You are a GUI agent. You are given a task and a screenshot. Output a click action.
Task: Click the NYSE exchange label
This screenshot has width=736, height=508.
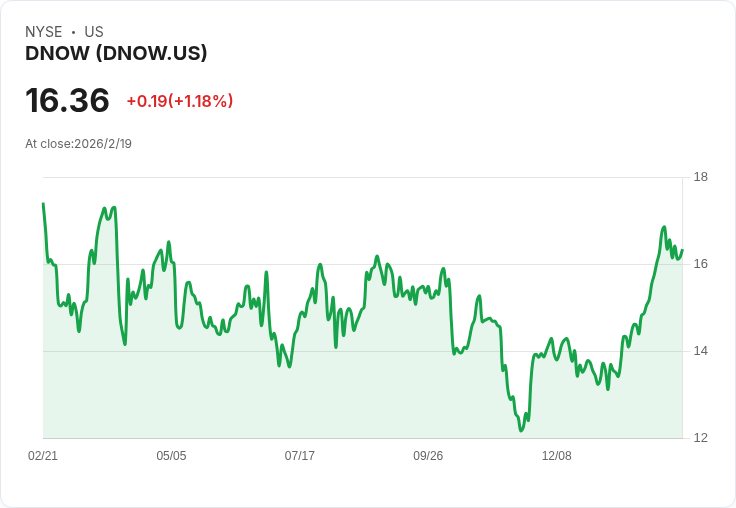tap(44, 32)
